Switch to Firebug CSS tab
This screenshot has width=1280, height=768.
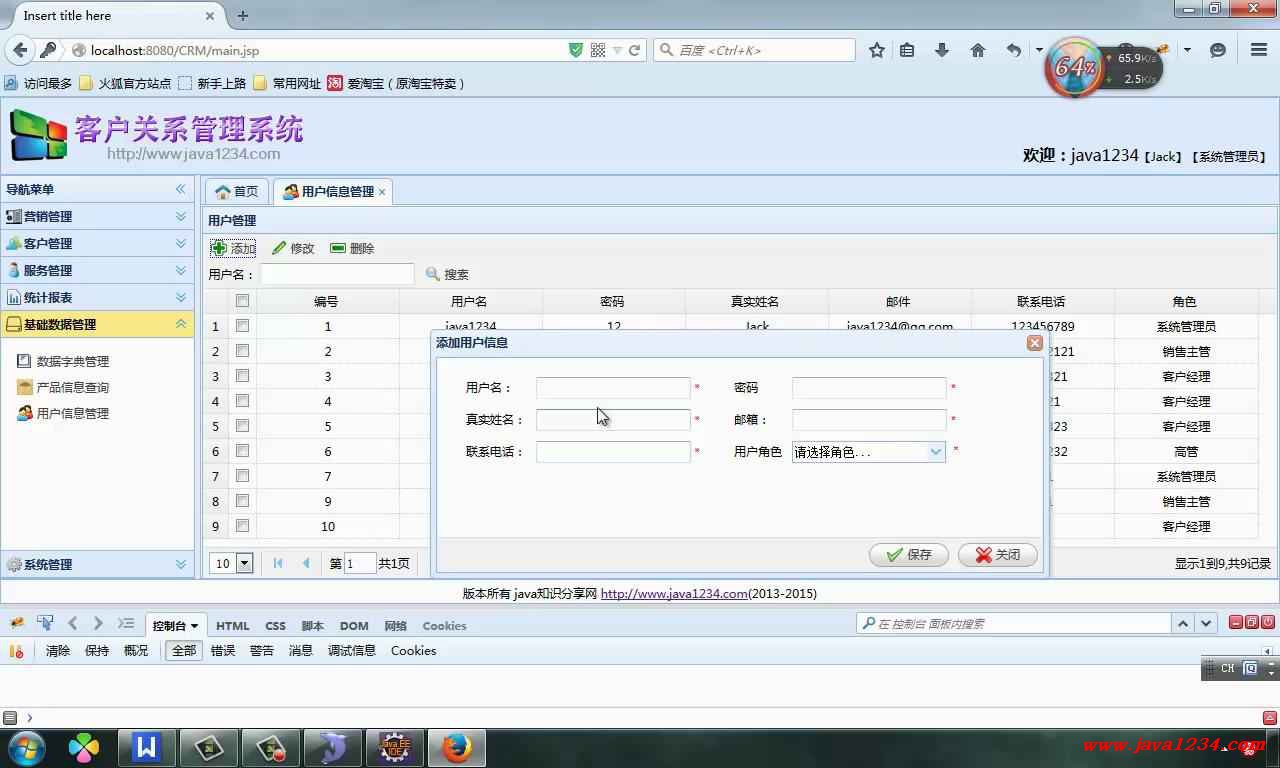[275, 626]
